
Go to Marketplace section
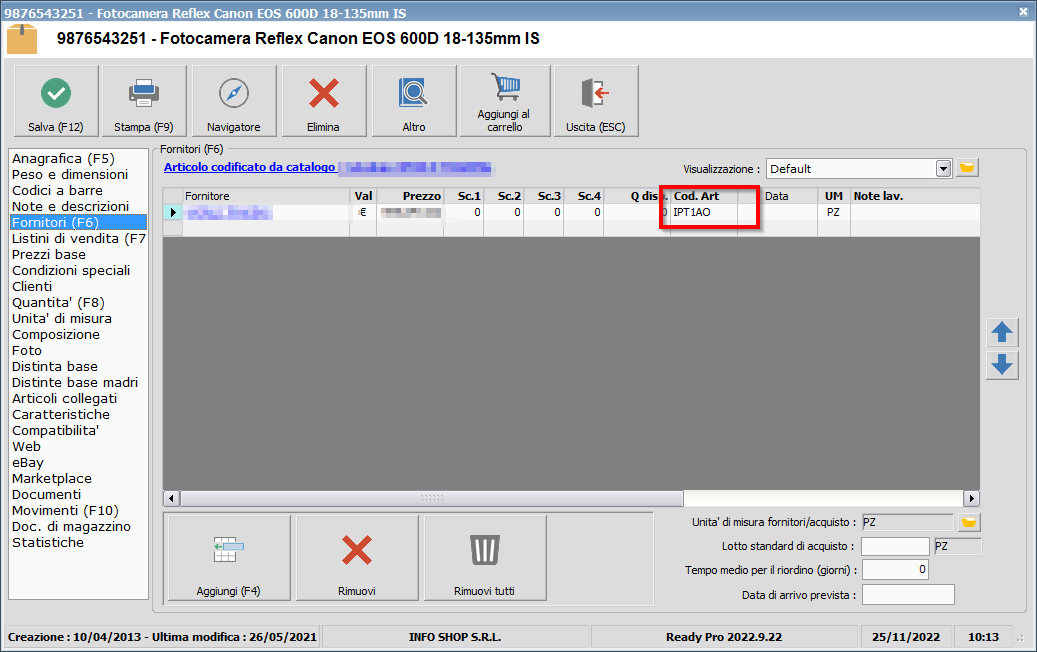pyautogui.click(x=52, y=479)
